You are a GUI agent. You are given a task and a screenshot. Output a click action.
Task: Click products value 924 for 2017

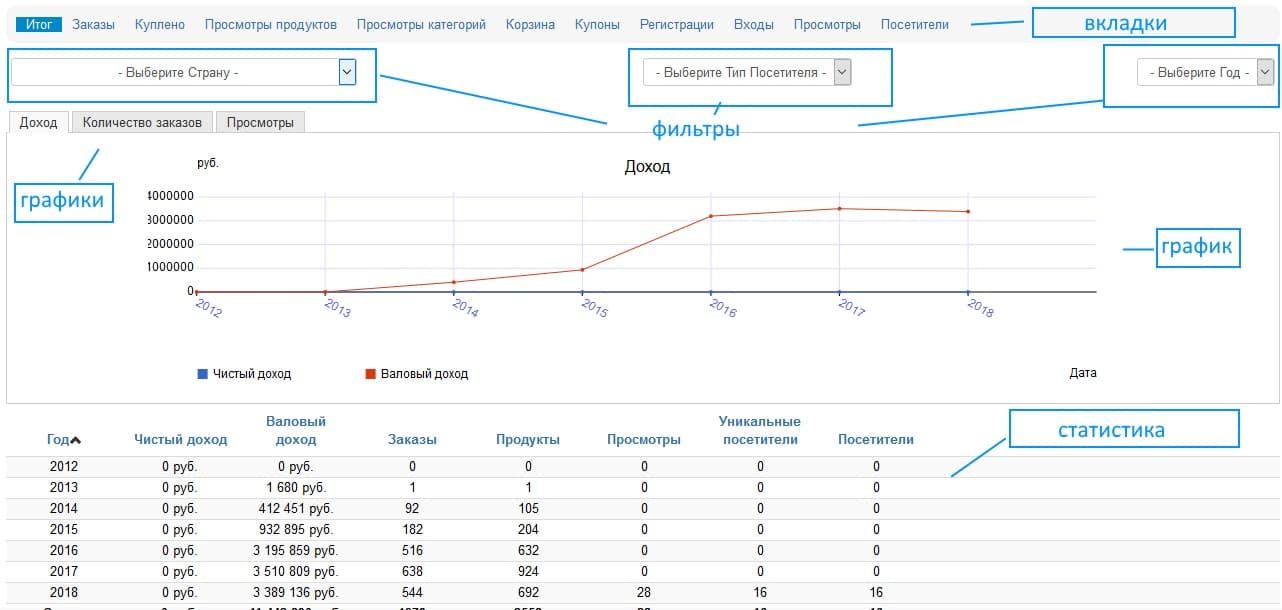click(528, 571)
